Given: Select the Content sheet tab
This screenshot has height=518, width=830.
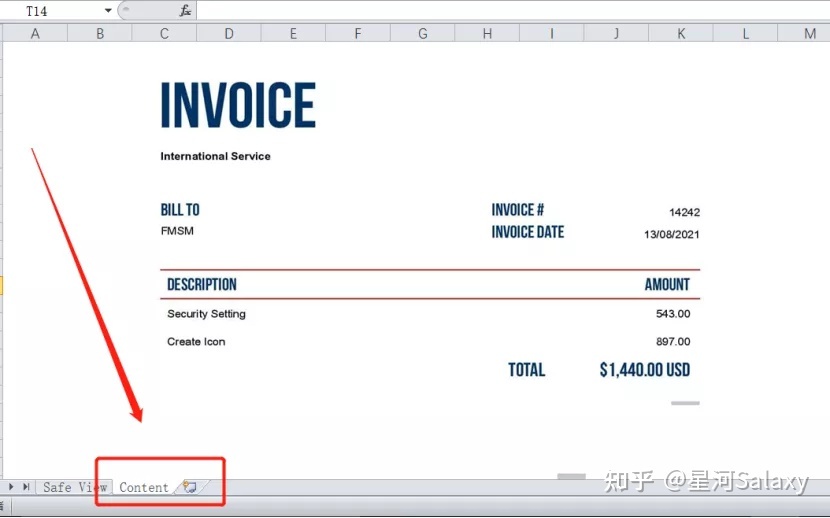Looking at the screenshot, I should point(144,487).
